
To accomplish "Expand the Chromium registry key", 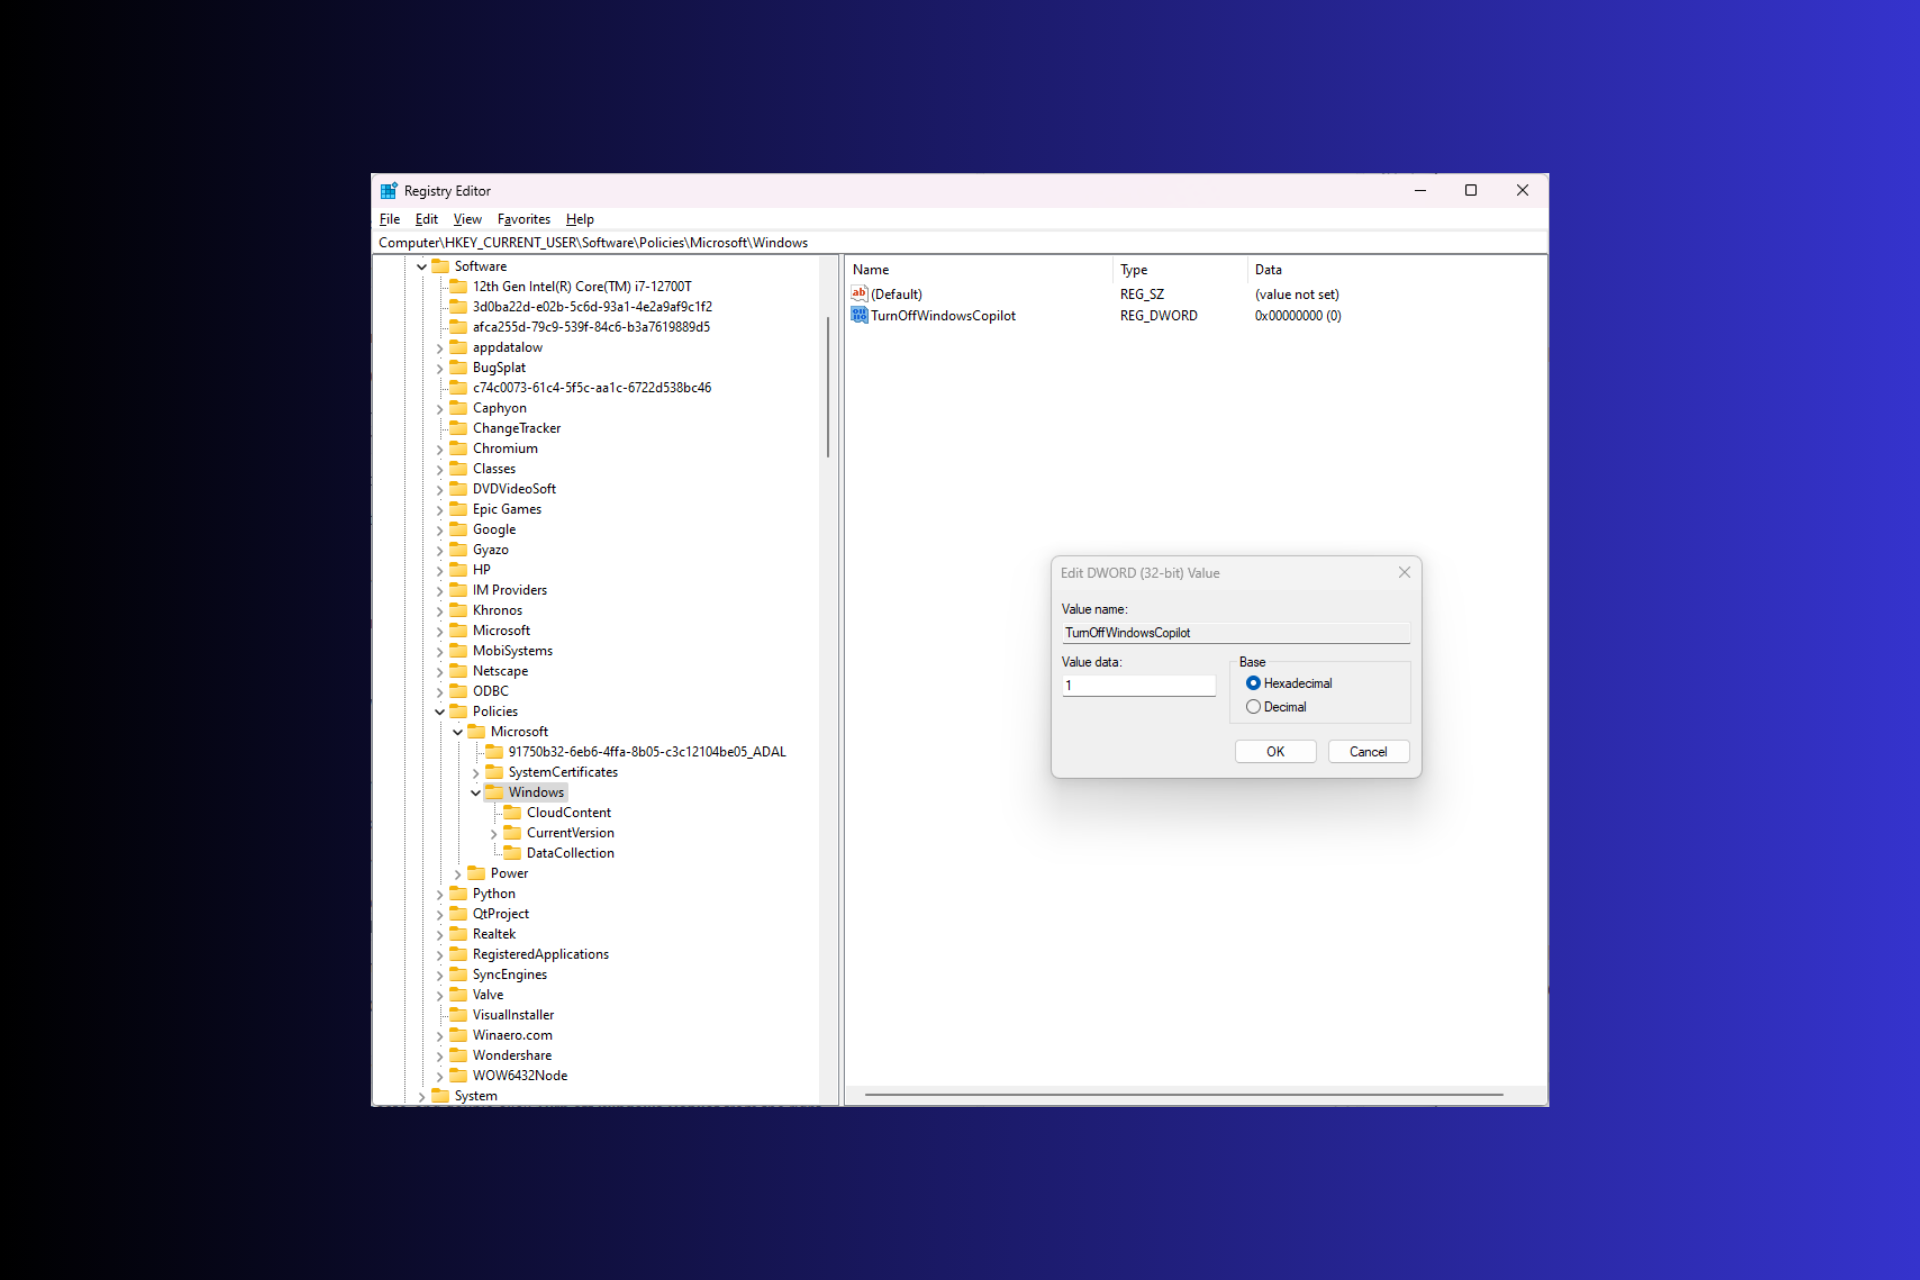I will (440, 448).
